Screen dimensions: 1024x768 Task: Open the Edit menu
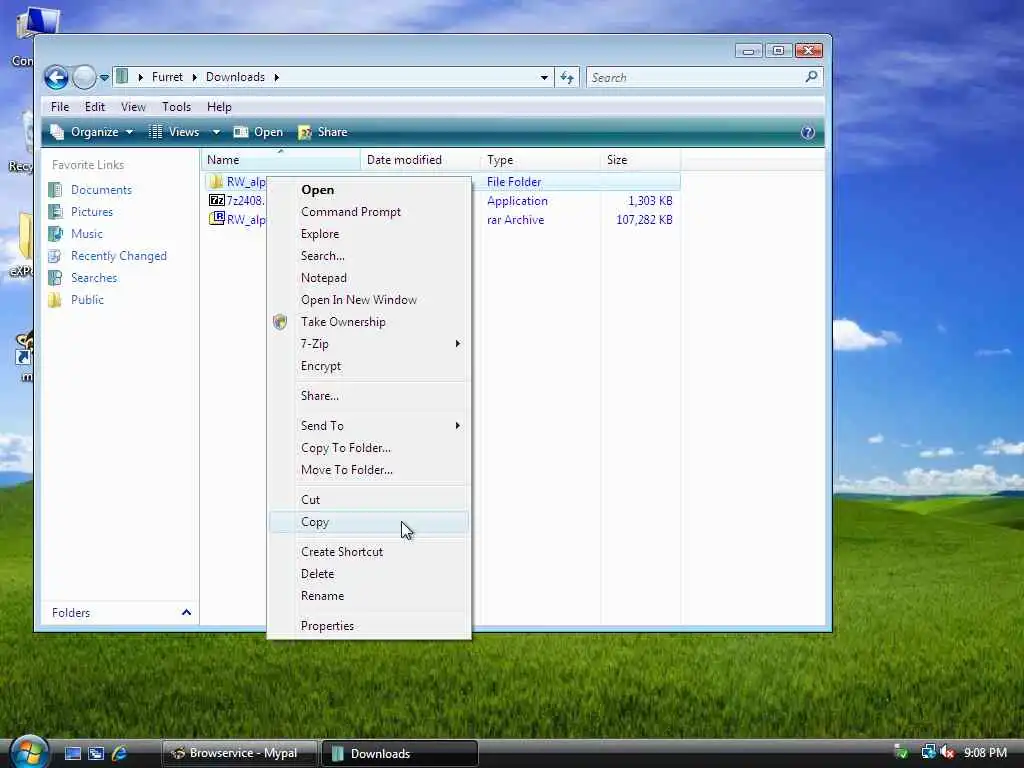95,106
